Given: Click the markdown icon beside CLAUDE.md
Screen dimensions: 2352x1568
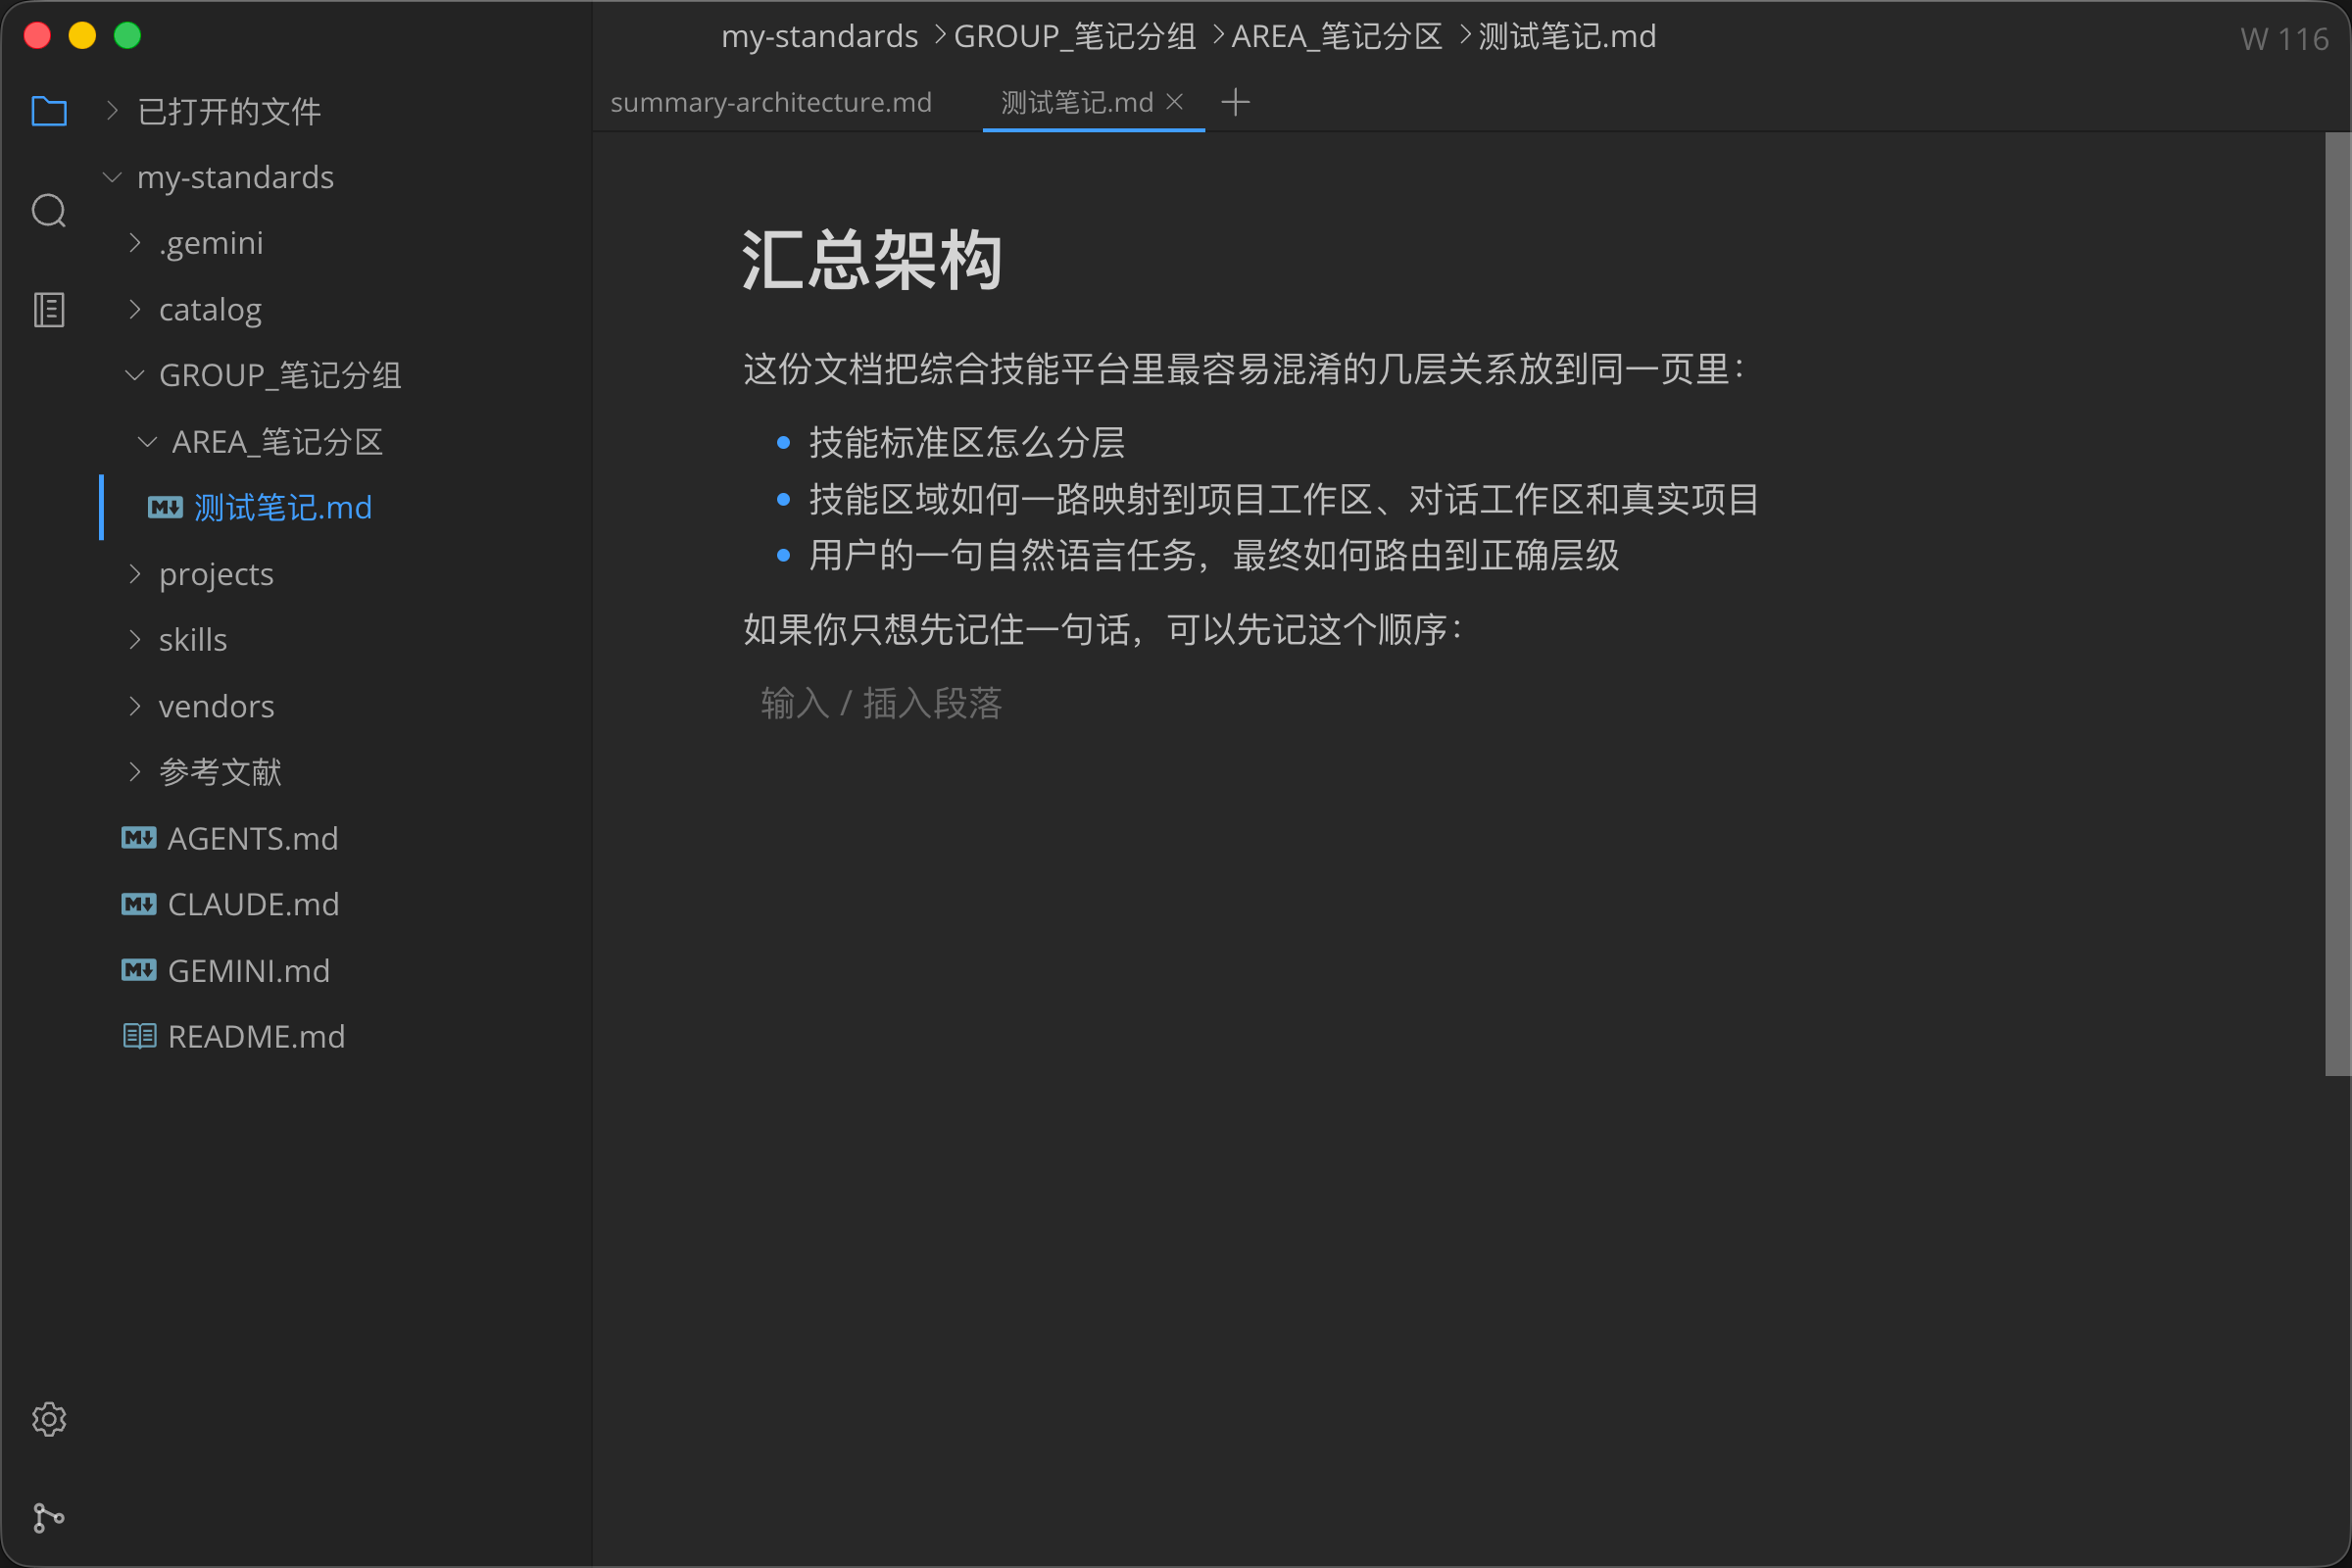Looking at the screenshot, I should pyautogui.click(x=139, y=904).
